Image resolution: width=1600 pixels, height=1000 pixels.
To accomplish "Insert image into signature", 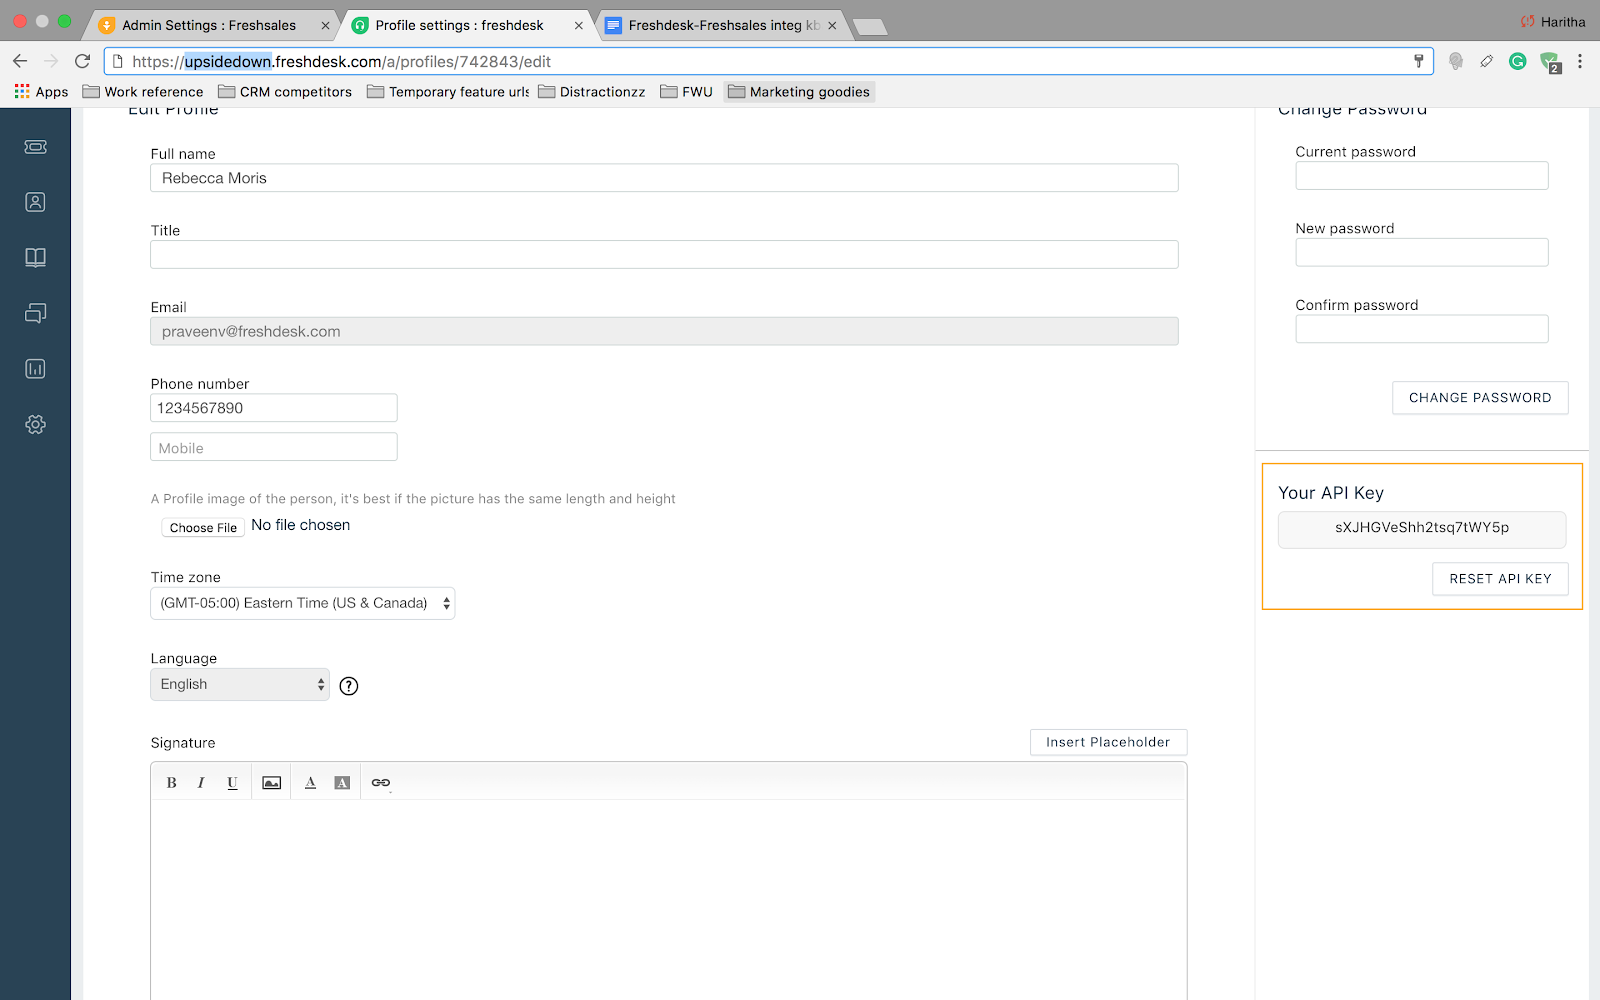I will (271, 783).
